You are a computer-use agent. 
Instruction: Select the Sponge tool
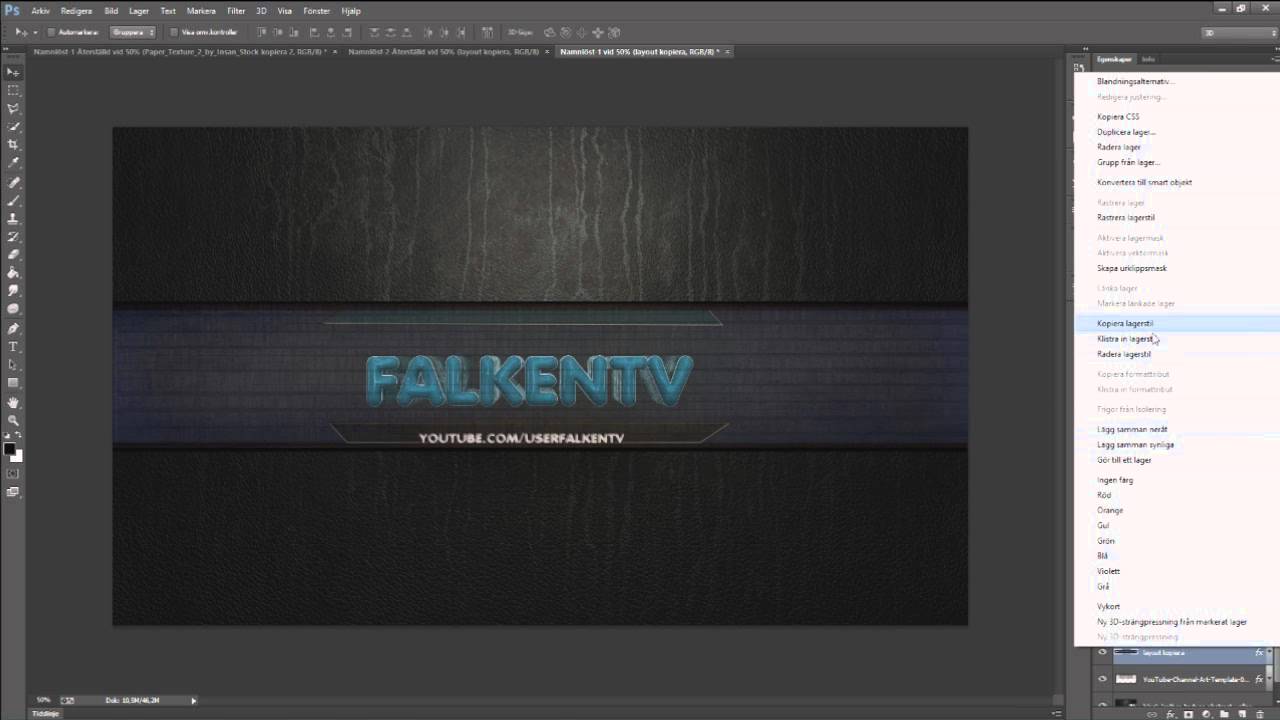(13, 309)
